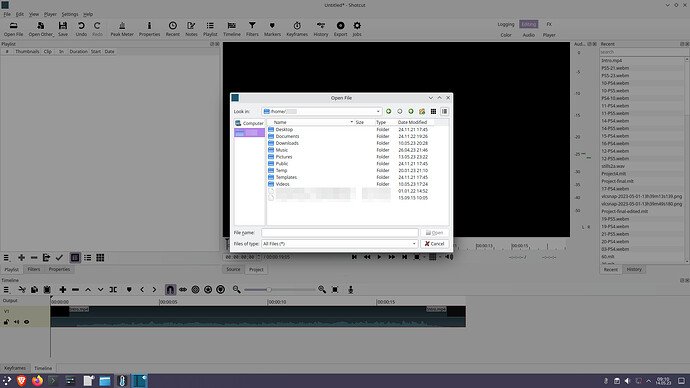Viewport: 690px width, 388px height.
Task: Switch to the History tab in Recent panel
Action: coord(634,269)
